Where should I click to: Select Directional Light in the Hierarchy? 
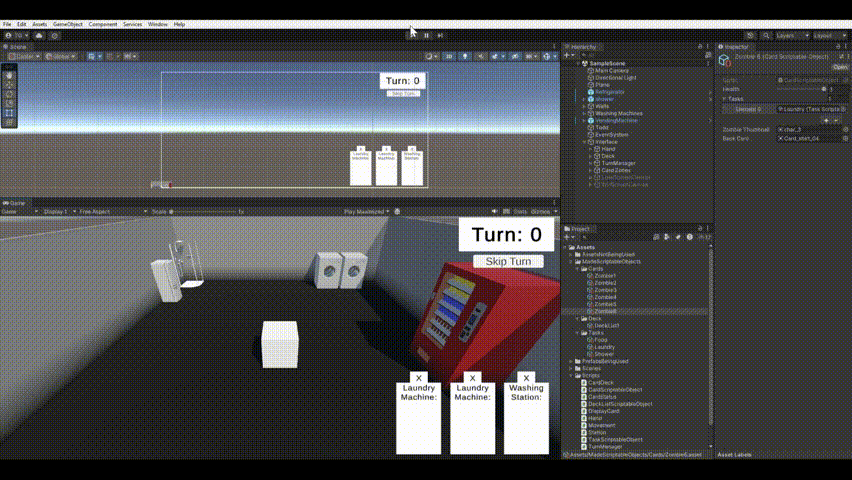(615, 78)
